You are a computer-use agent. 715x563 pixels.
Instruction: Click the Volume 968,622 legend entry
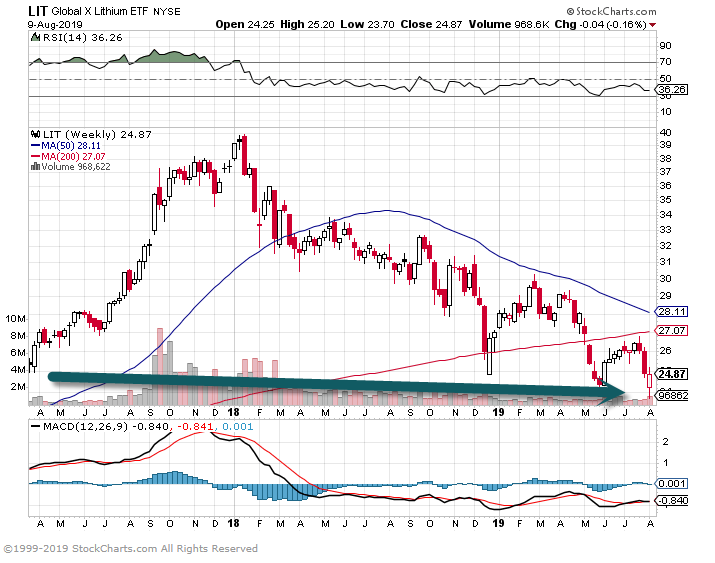click(x=76, y=167)
